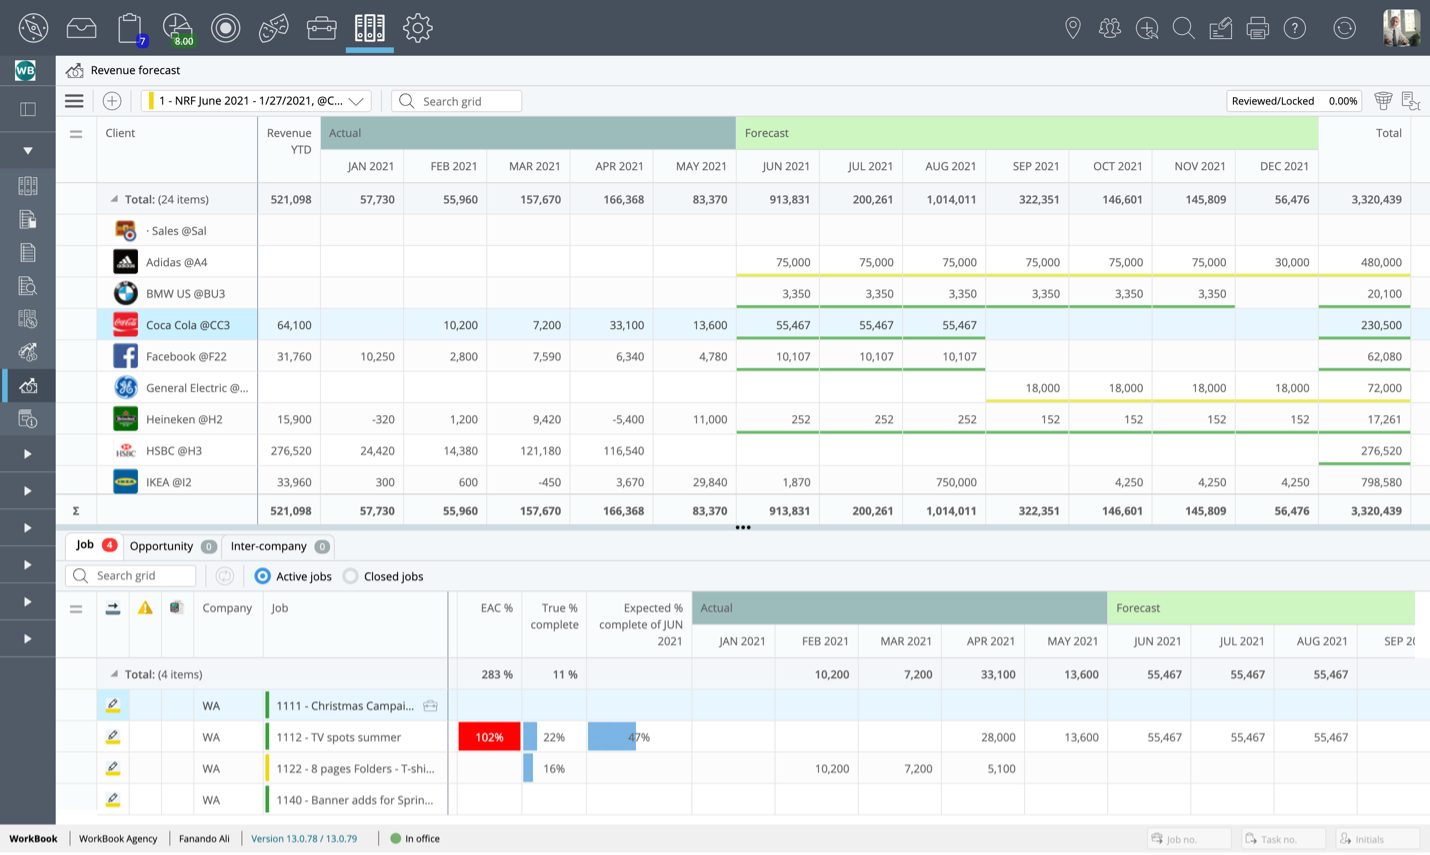Viewport: 1430px width, 855px height.
Task: Open the help question mark icon
Action: tap(1294, 28)
